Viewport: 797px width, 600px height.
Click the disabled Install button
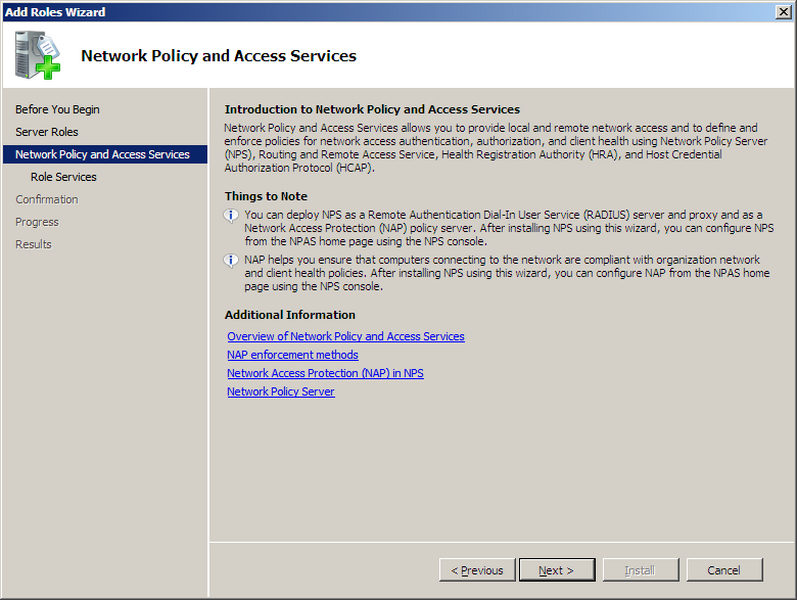point(640,570)
